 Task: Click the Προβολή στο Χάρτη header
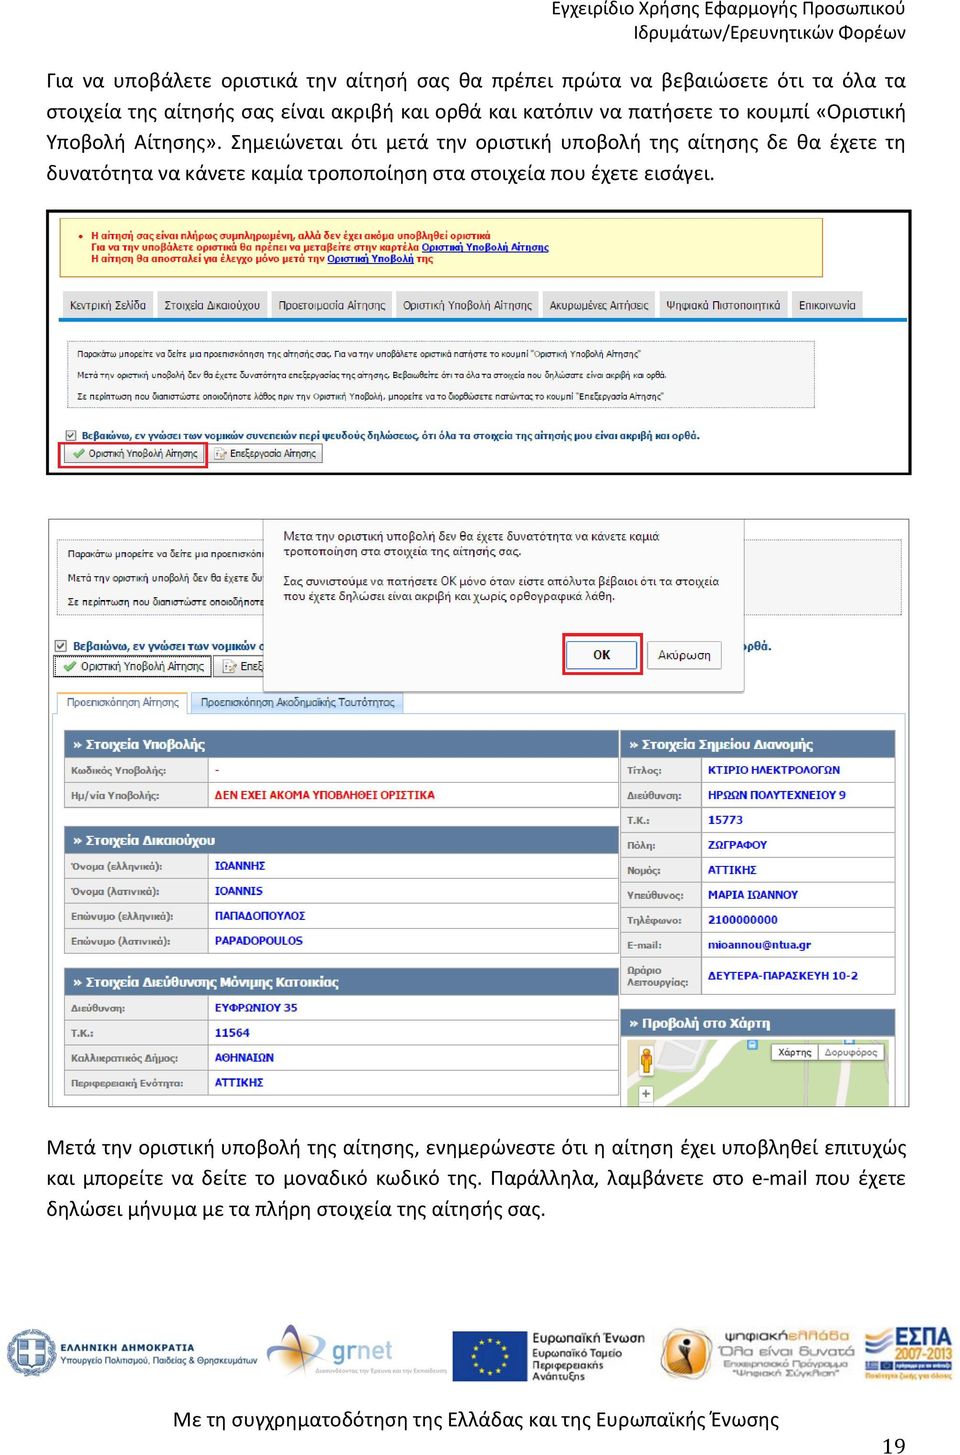click(x=757, y=1023)
